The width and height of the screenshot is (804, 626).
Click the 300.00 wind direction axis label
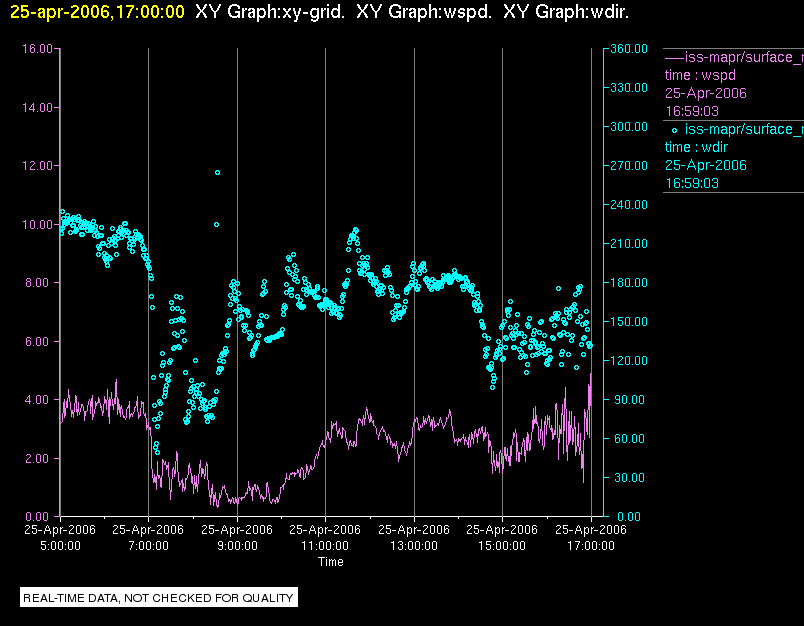[x=629, y=127]
